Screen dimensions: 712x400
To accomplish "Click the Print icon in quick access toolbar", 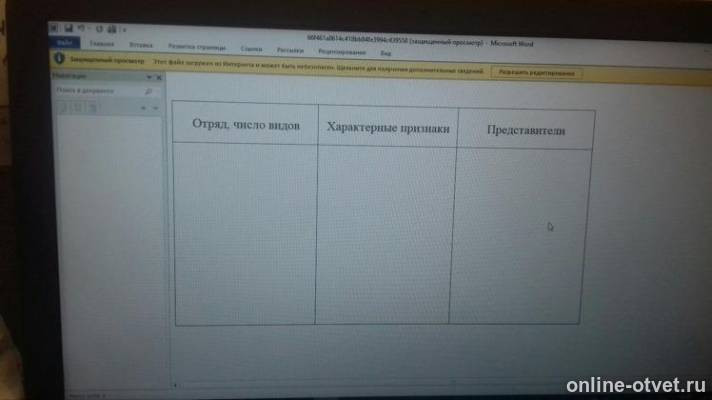I will [x=112, y=30].
